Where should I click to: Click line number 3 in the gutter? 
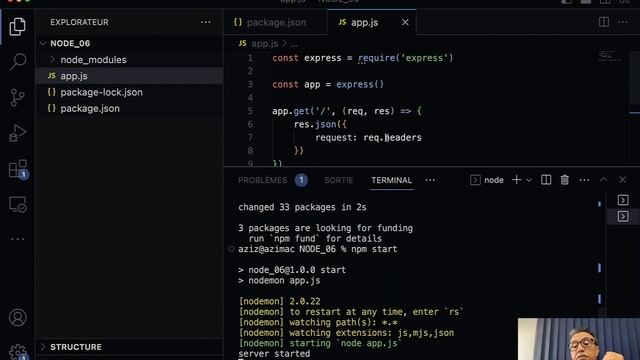(x=250, y=84)
